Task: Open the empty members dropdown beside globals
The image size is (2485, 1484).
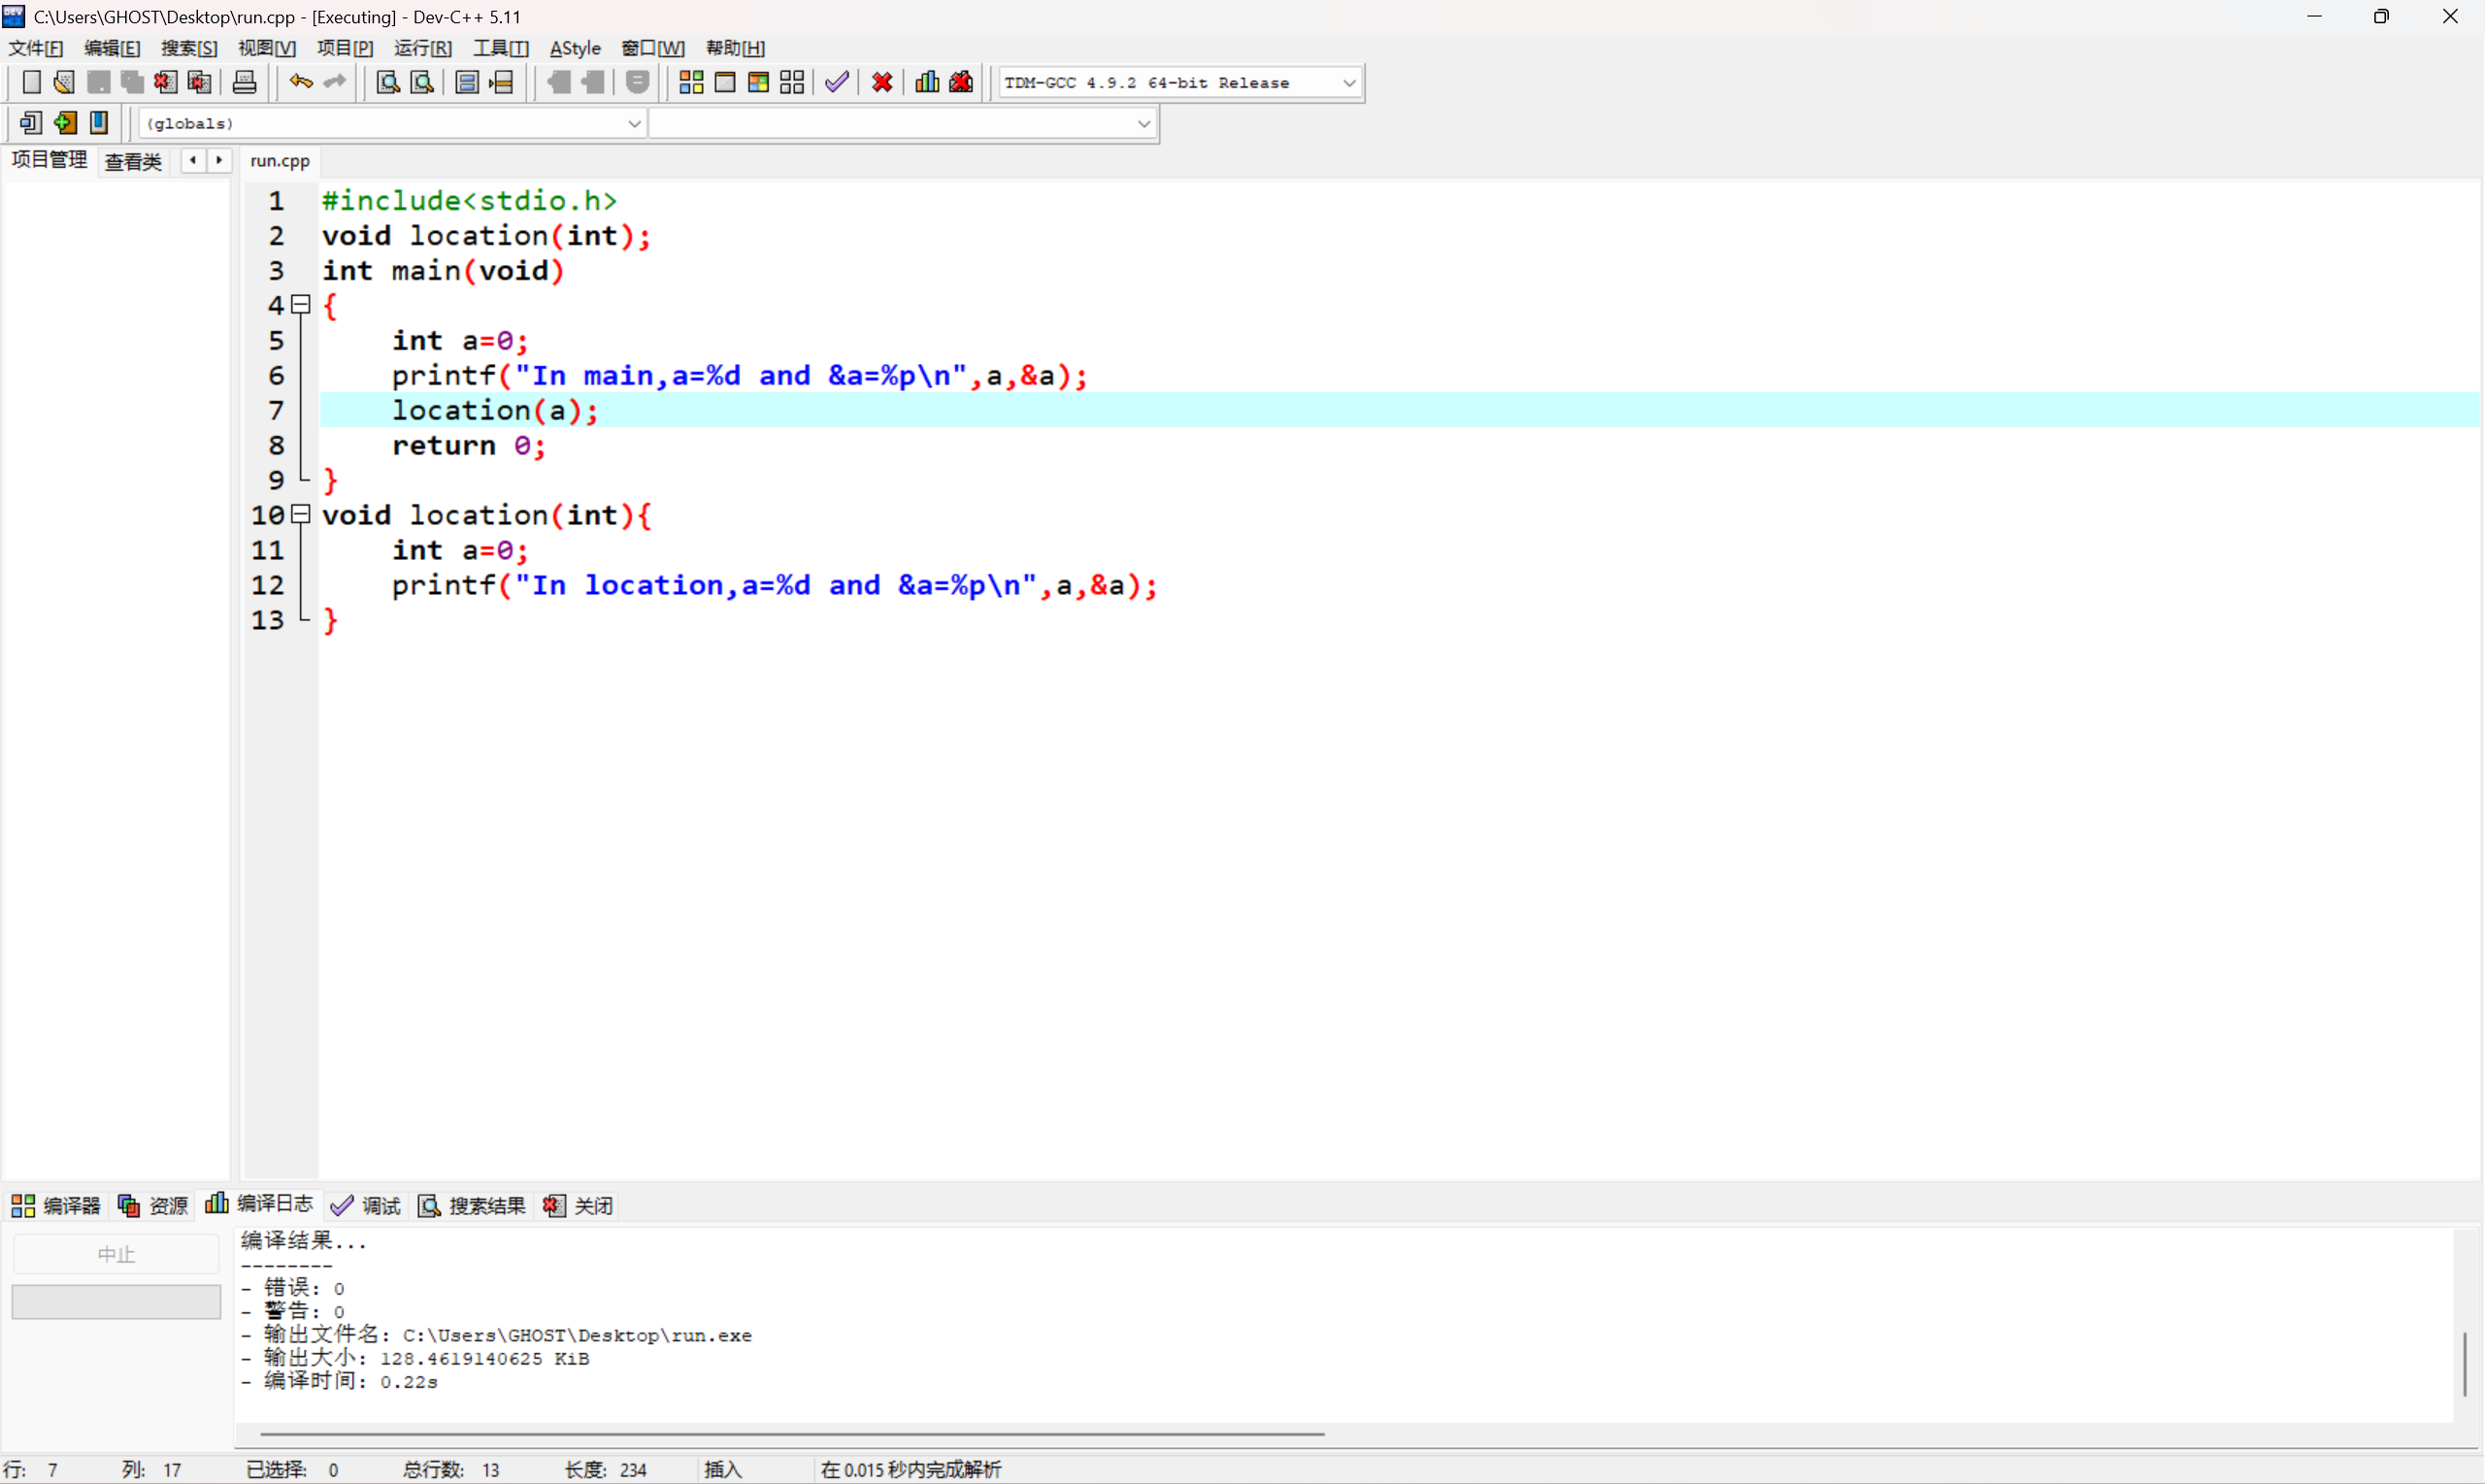Action: [1143, 124]
